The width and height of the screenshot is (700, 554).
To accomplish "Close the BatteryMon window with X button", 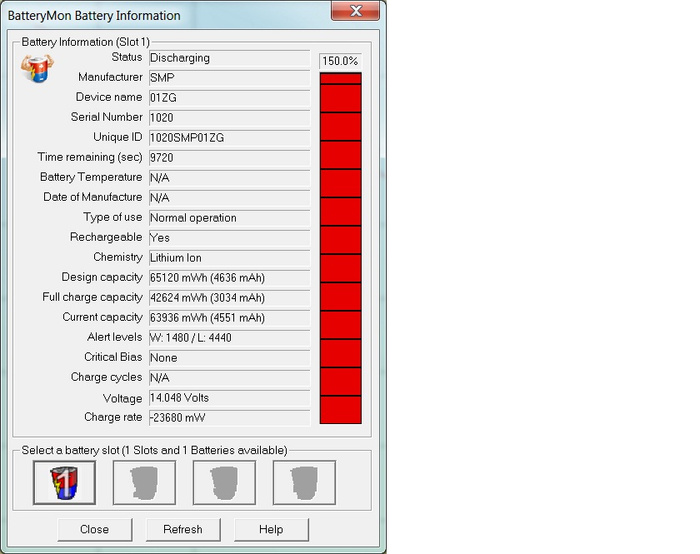I will click(x=355, y=14).
